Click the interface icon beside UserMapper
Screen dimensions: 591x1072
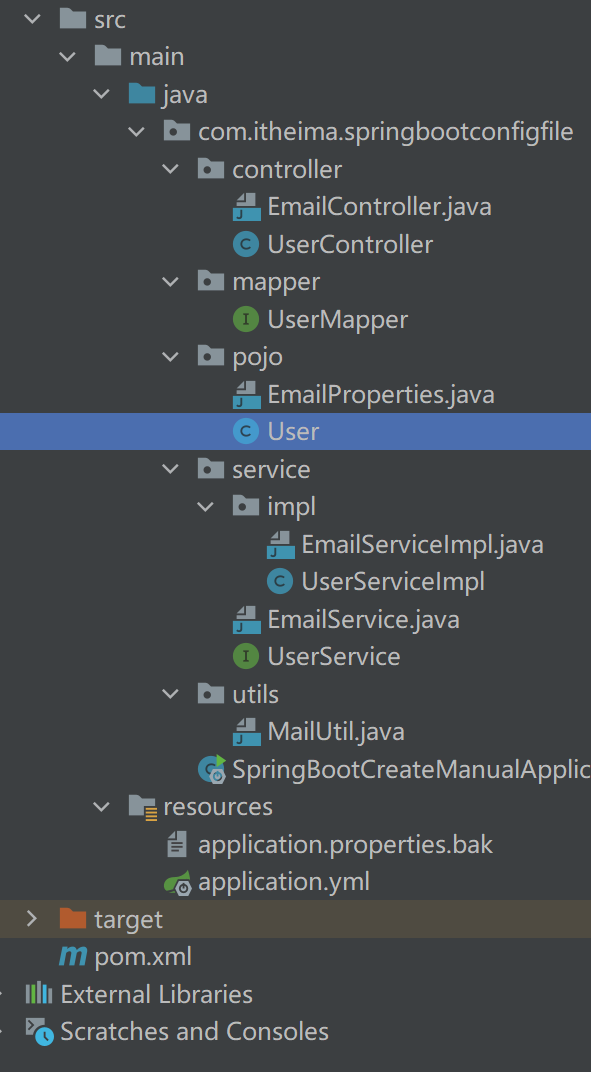[x=246, y=319]
